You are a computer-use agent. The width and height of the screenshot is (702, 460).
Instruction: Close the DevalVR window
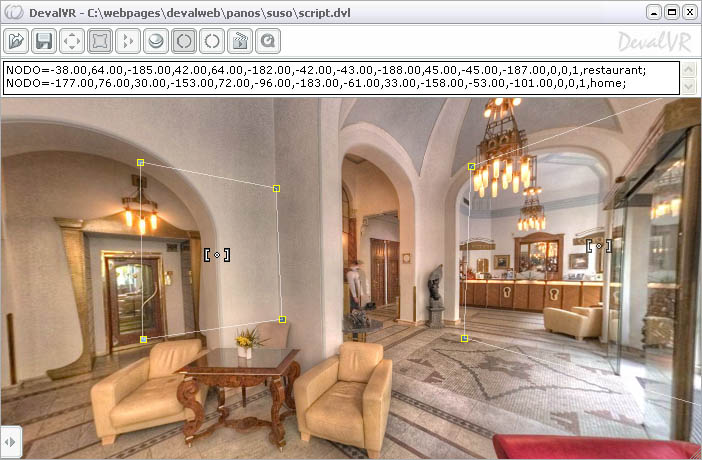point(690,12)
